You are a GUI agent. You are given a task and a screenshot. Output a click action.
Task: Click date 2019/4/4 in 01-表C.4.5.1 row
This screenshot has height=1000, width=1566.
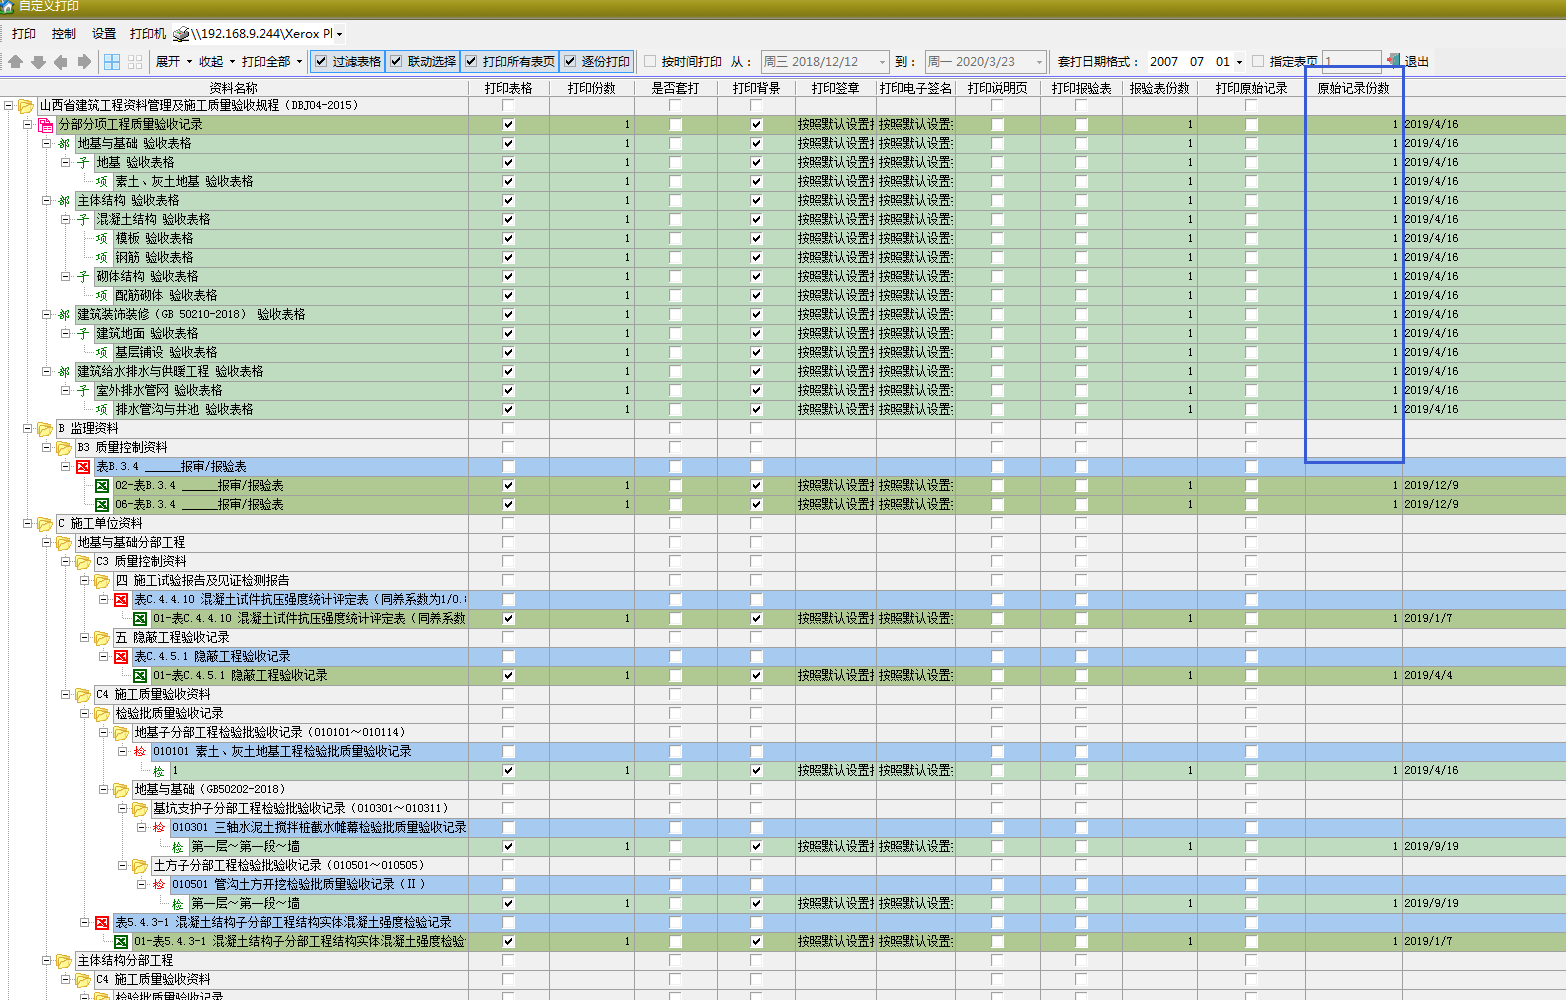click(x=1428, y=675)
